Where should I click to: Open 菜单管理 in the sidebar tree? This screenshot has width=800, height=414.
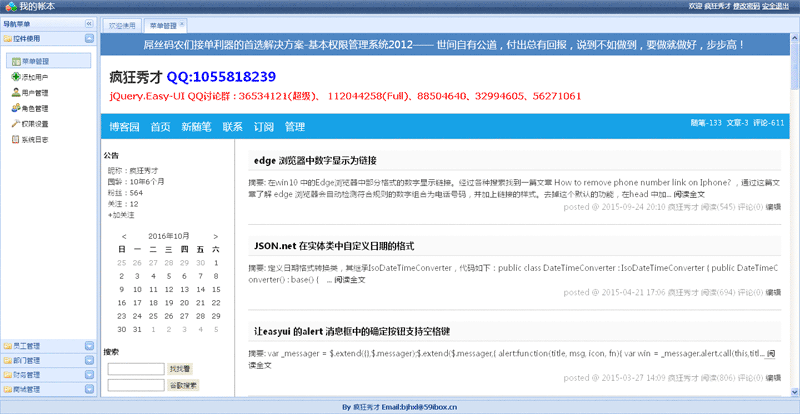coord(35,61)
